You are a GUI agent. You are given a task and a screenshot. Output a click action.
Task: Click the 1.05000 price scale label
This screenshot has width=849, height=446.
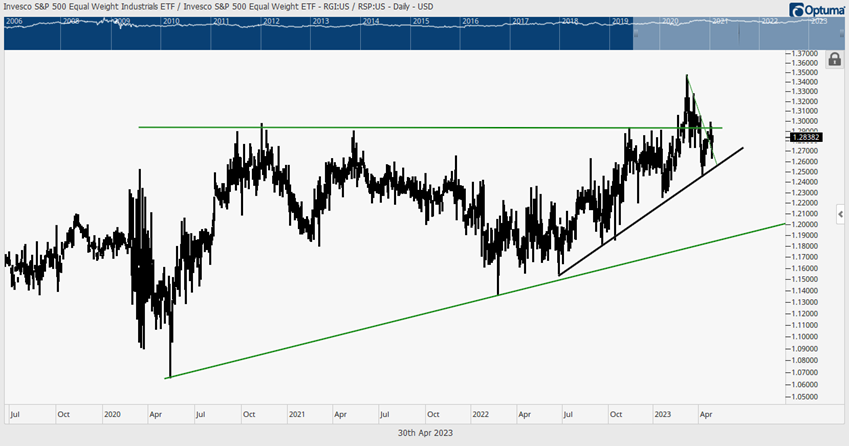[805, 397]
